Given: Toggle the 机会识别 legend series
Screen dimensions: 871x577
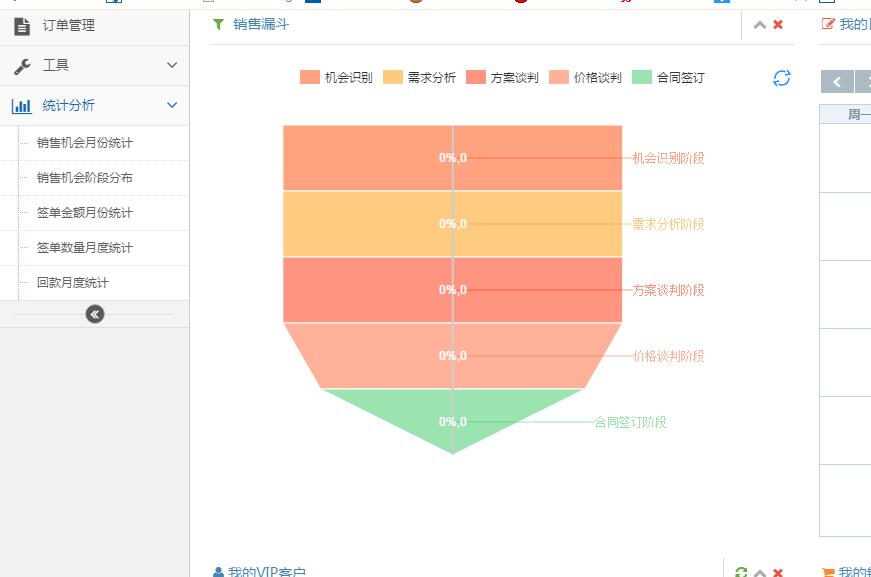Looking at the screenshot, I should pyautogui.click(x=336, y=78).
